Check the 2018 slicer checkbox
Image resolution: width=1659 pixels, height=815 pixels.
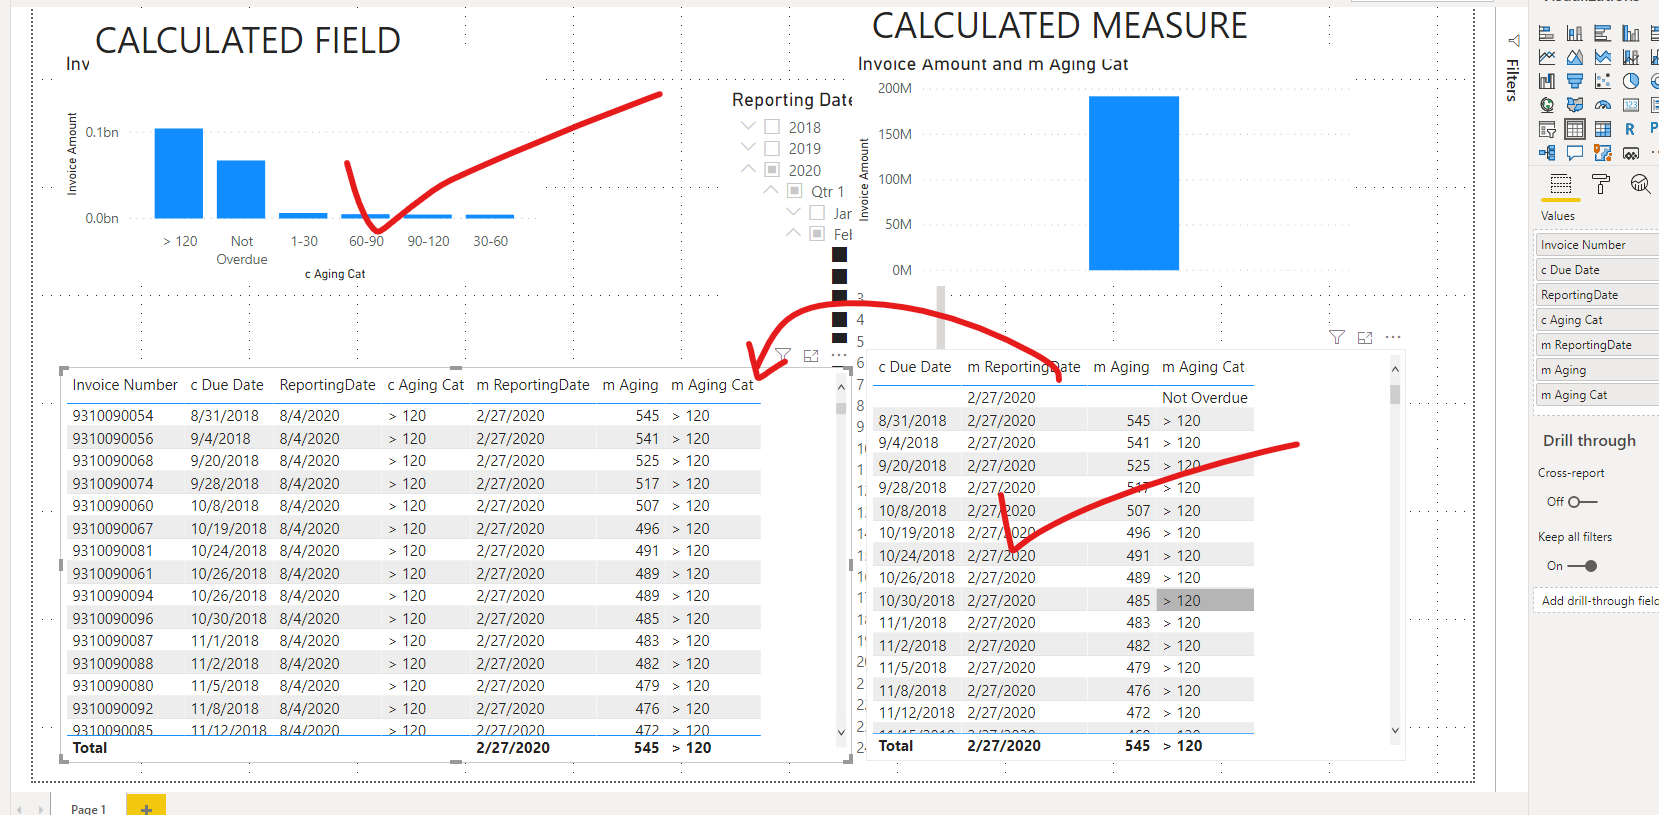coord(772,127)
